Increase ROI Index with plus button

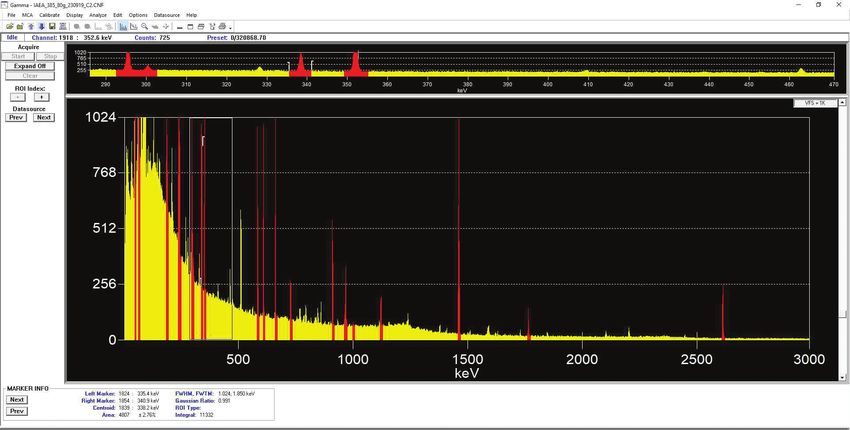point(42,98)
